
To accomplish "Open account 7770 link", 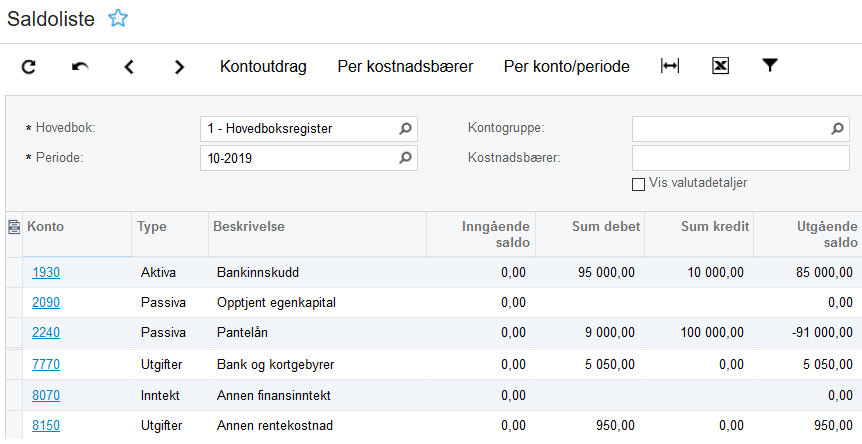I will point(45,364).
